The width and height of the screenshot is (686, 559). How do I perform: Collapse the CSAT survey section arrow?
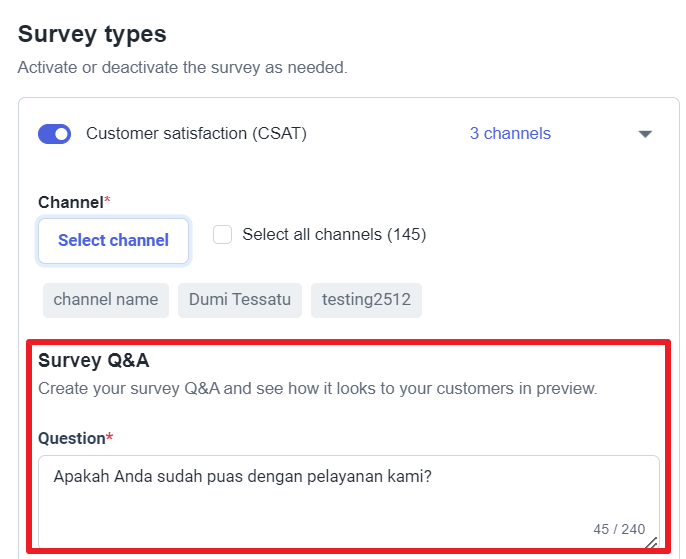(x=645, y=134)
